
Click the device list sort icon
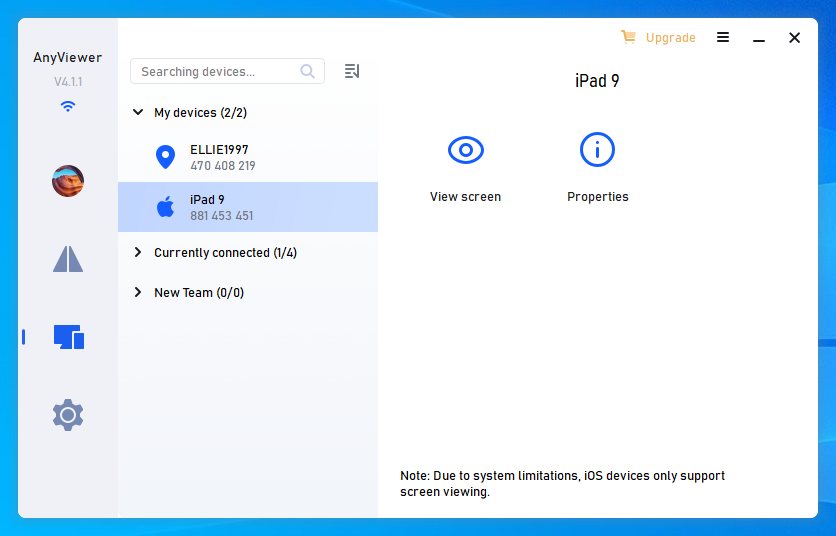click(x=352, y=71)
